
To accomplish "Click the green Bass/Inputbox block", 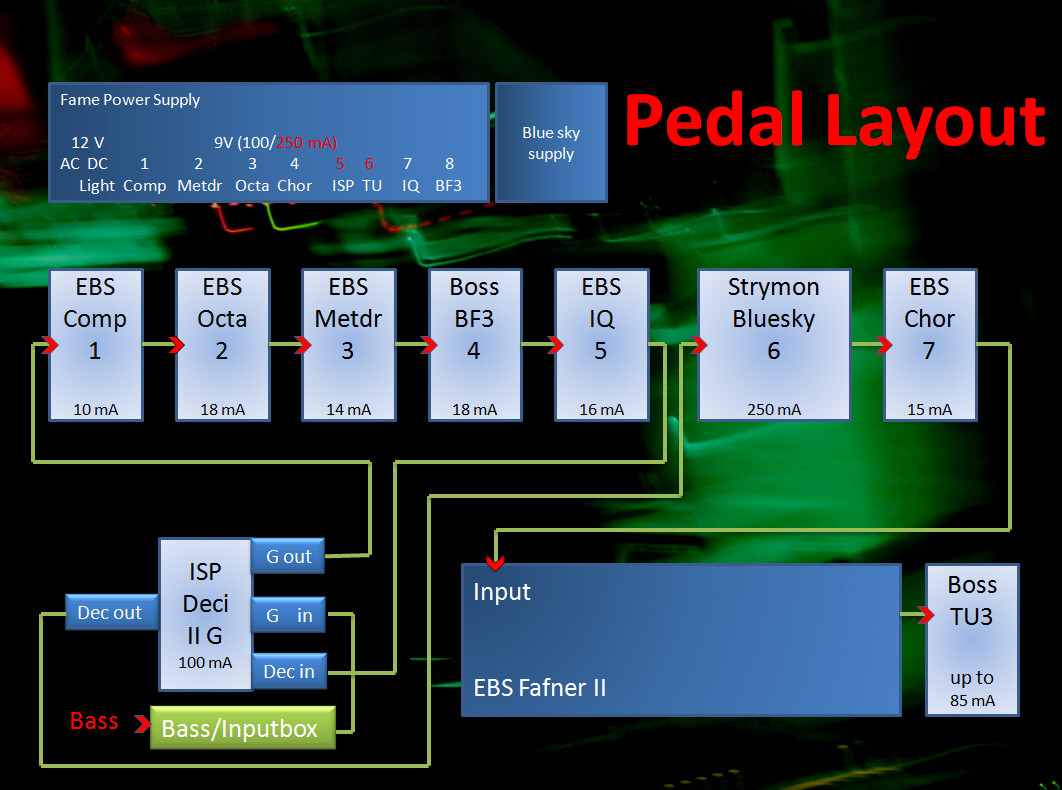I will tap(242, 728).
